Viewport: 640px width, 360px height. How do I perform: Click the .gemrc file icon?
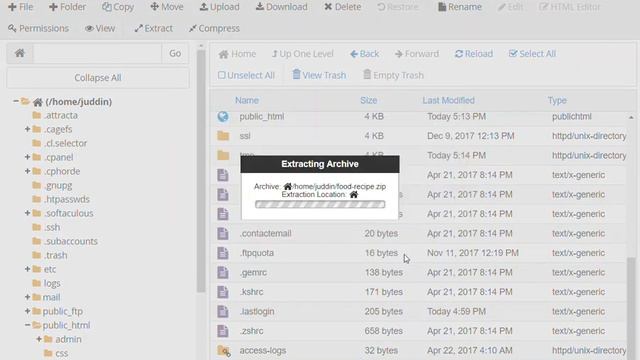pos(223,272)
